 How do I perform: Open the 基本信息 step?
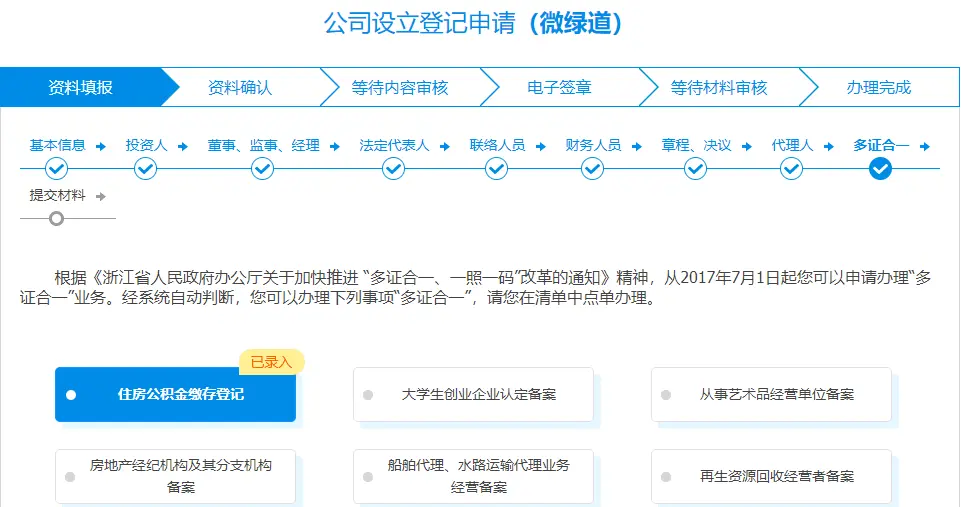[x=58, y=145]
